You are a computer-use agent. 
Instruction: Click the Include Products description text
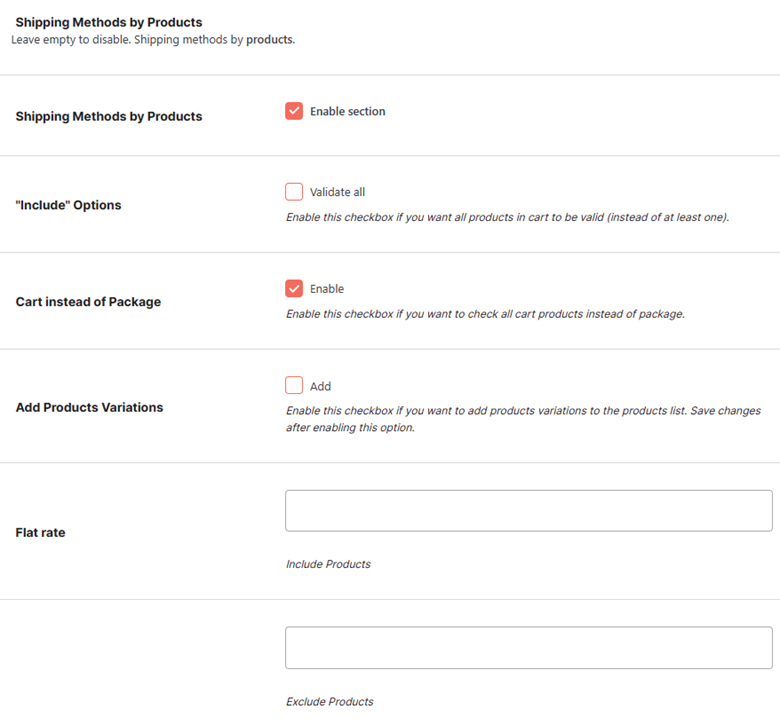coord(328,564)
